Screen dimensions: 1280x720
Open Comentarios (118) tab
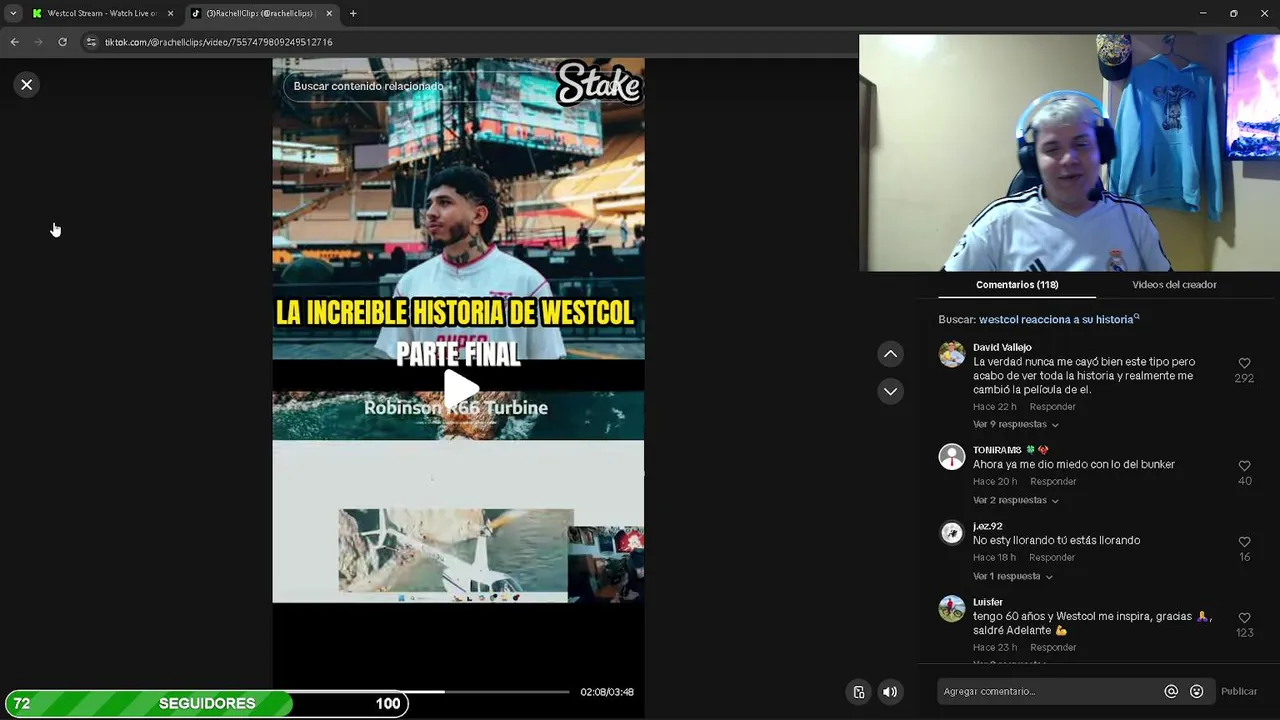1017,285
